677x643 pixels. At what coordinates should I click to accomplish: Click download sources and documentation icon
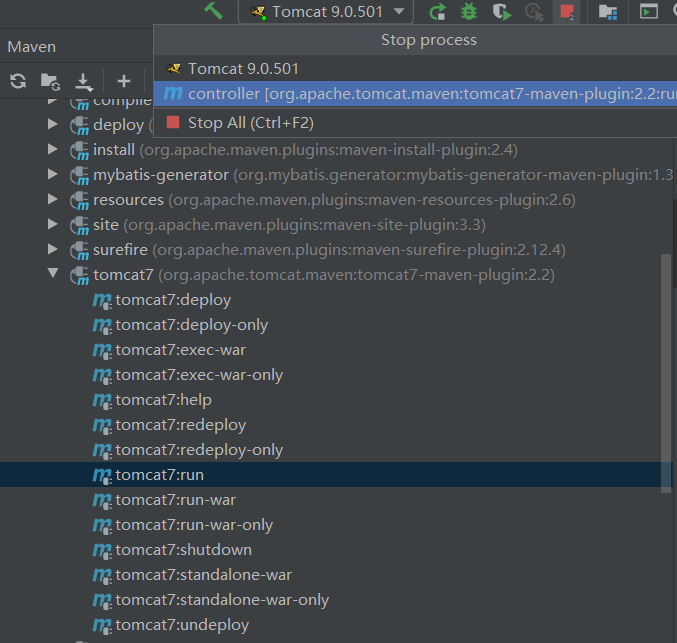click(x=83, y=82)
